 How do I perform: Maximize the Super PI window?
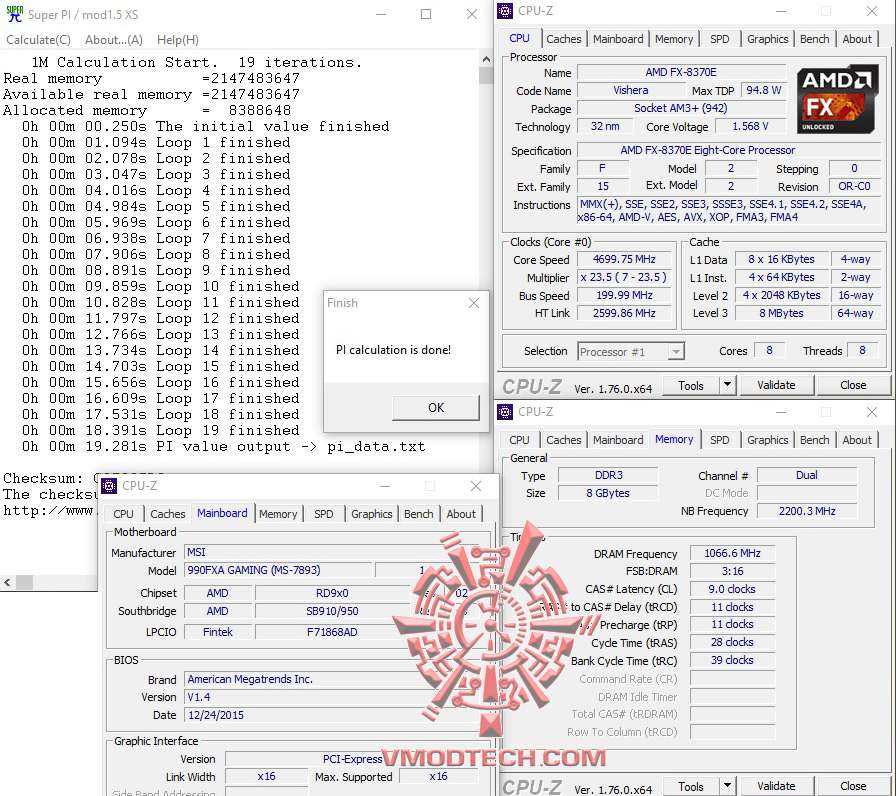tap(426, 14)
